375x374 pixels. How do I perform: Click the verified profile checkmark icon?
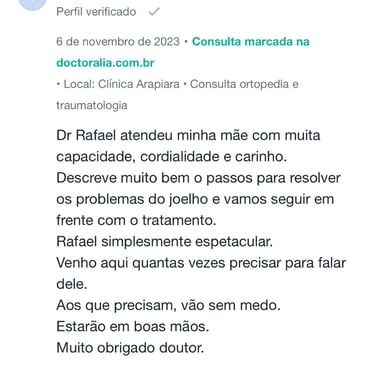pyautogui.click(x=154, y=12)
